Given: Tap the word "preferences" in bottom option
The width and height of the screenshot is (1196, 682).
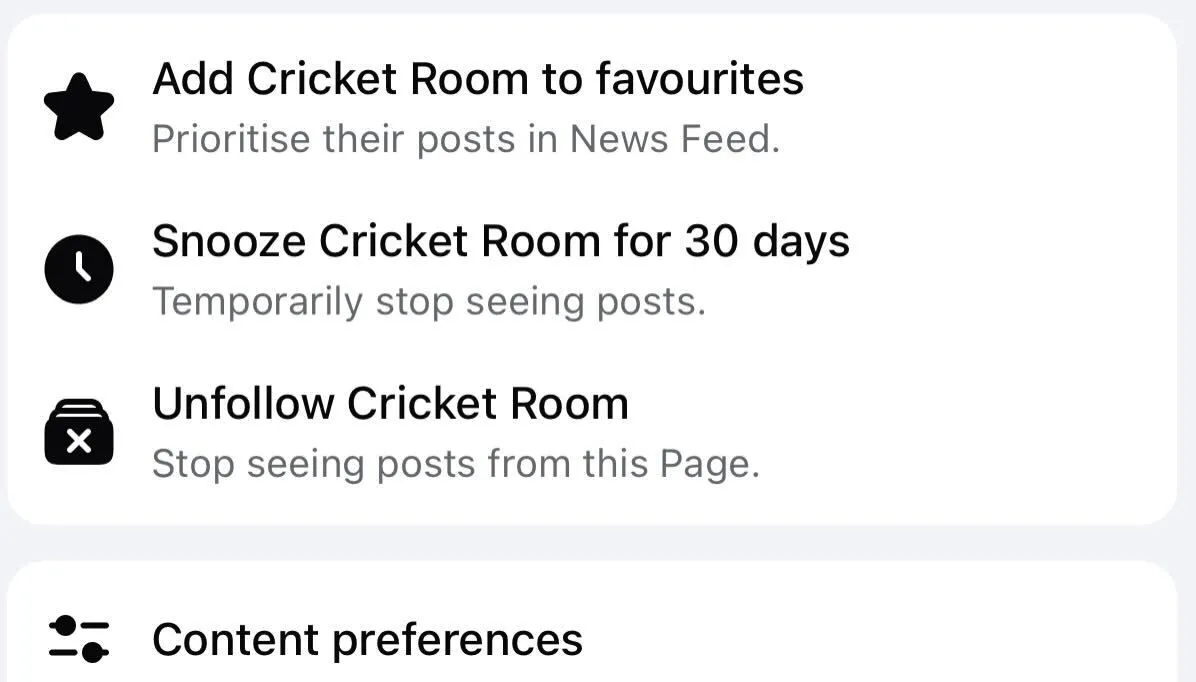Looking at the screenshot, I should [x=457, y=641].
